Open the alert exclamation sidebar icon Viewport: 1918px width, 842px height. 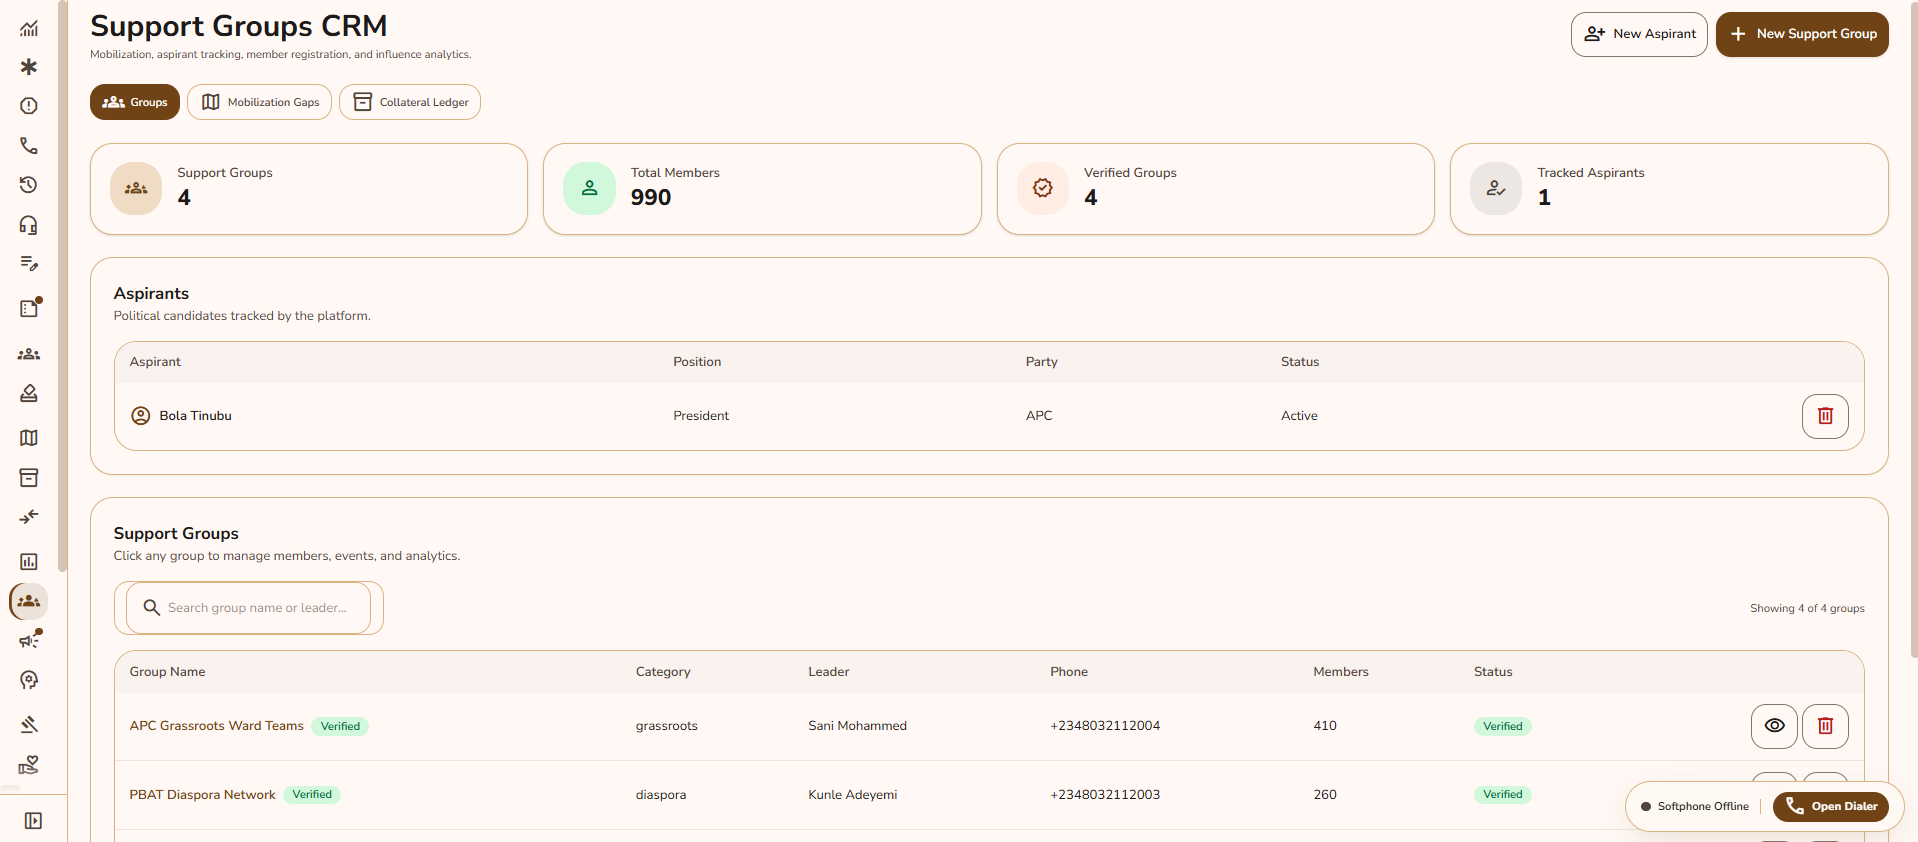tap(29, 106)
